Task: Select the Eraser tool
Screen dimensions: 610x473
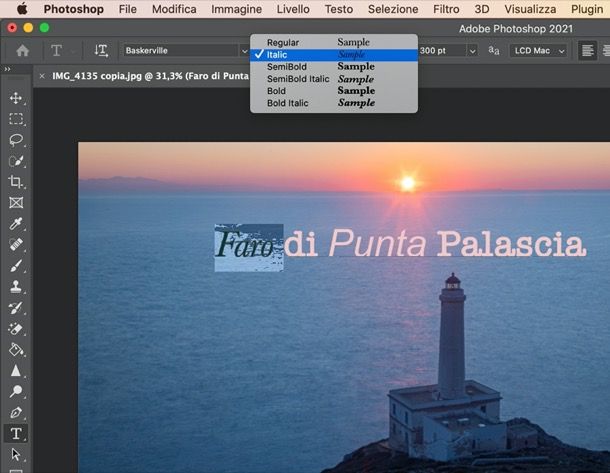Action: point(16,329)
